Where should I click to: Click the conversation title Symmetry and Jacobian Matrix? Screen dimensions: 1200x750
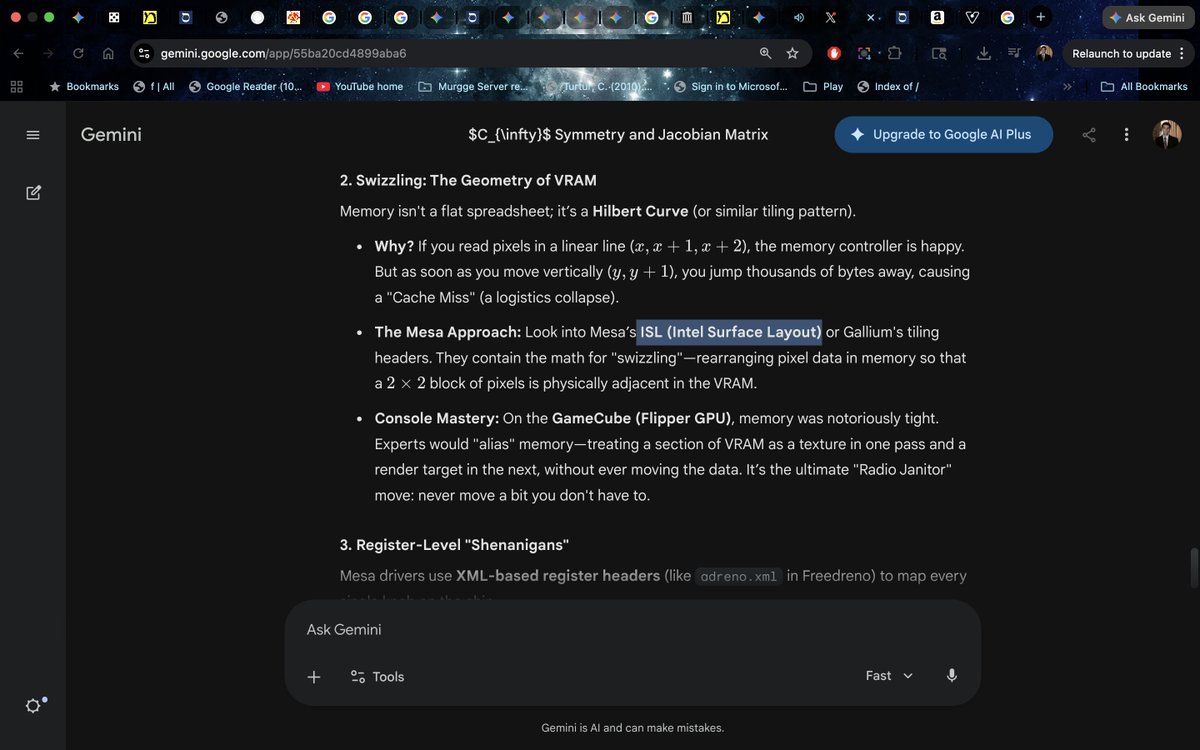tap(618, 134)
